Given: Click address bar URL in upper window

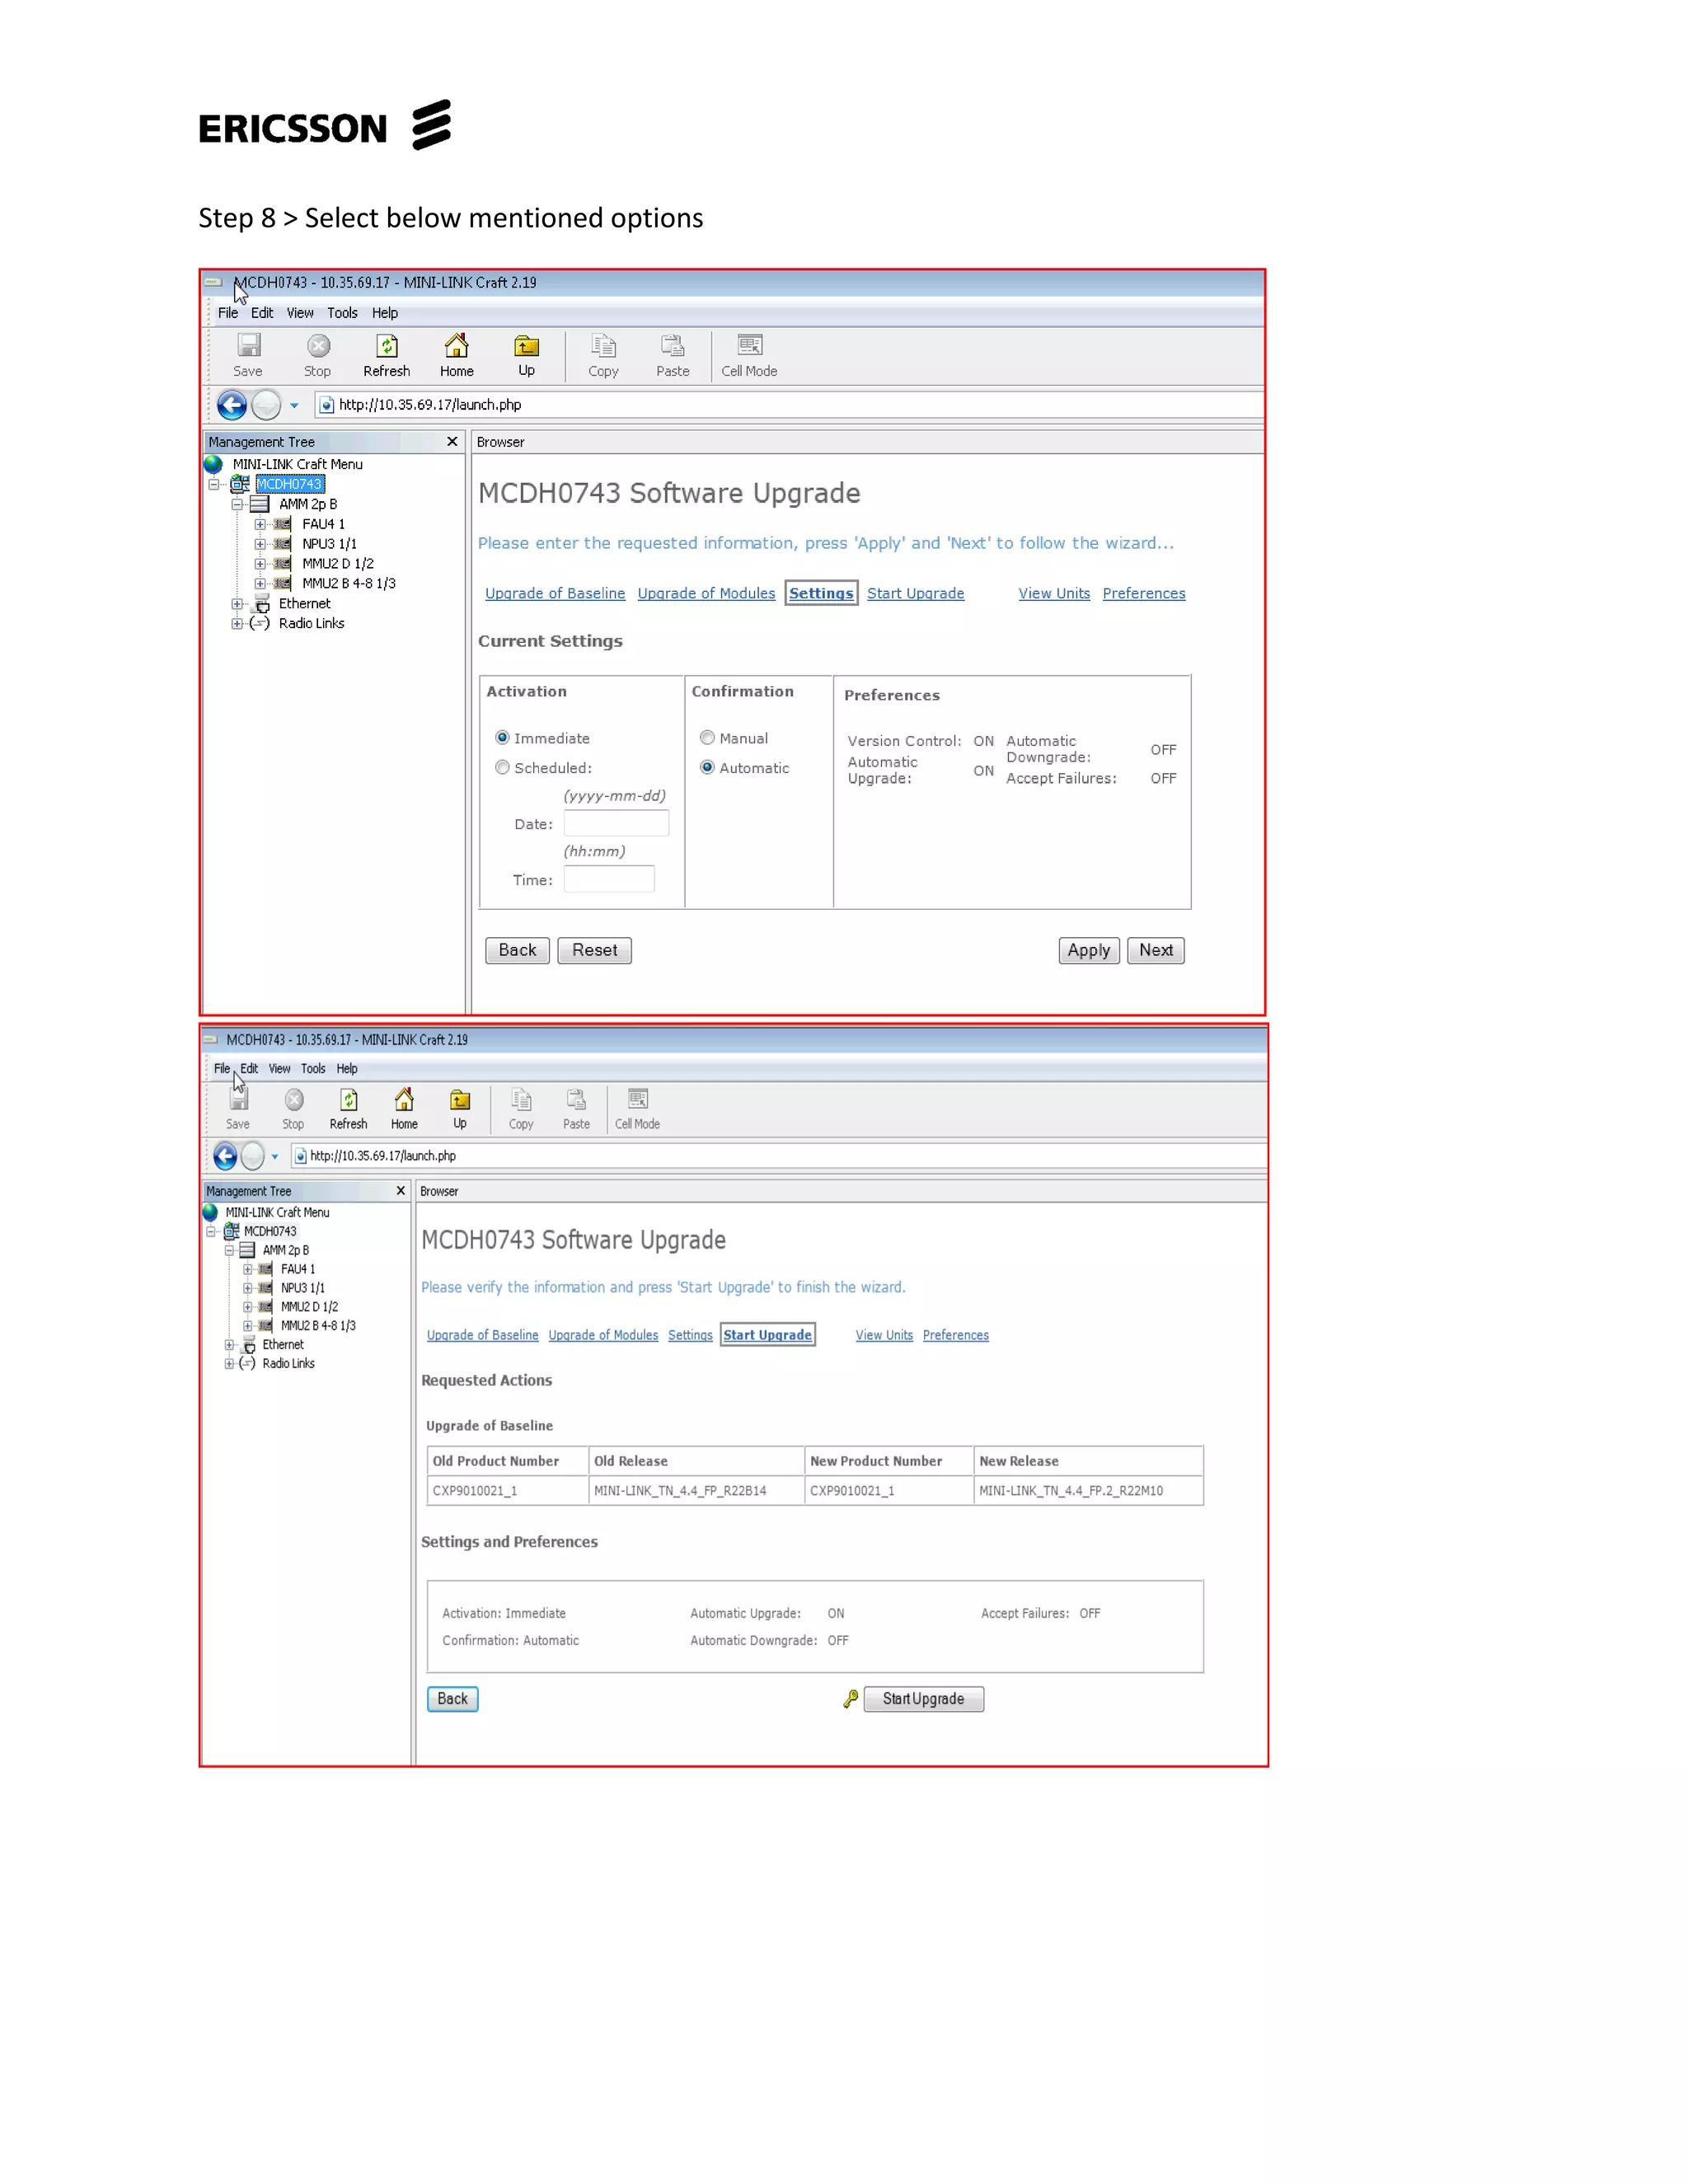Looking at the screenshot, I should (x=430, y=405).
